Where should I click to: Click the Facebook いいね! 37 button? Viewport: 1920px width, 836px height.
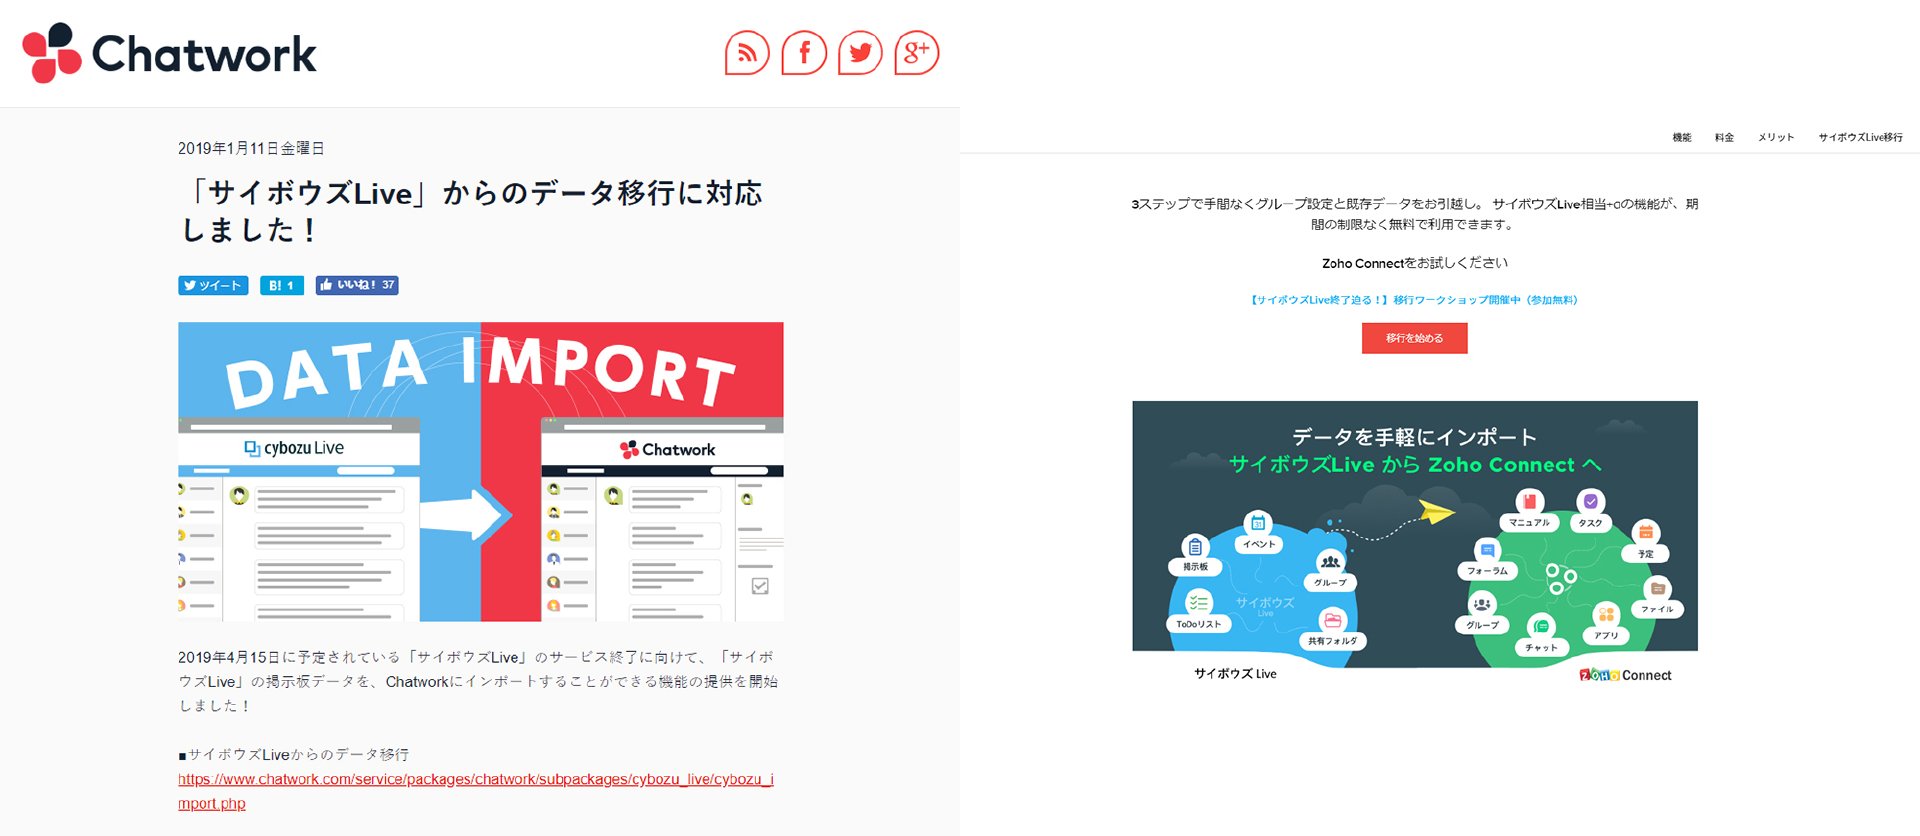click(357, 285)
